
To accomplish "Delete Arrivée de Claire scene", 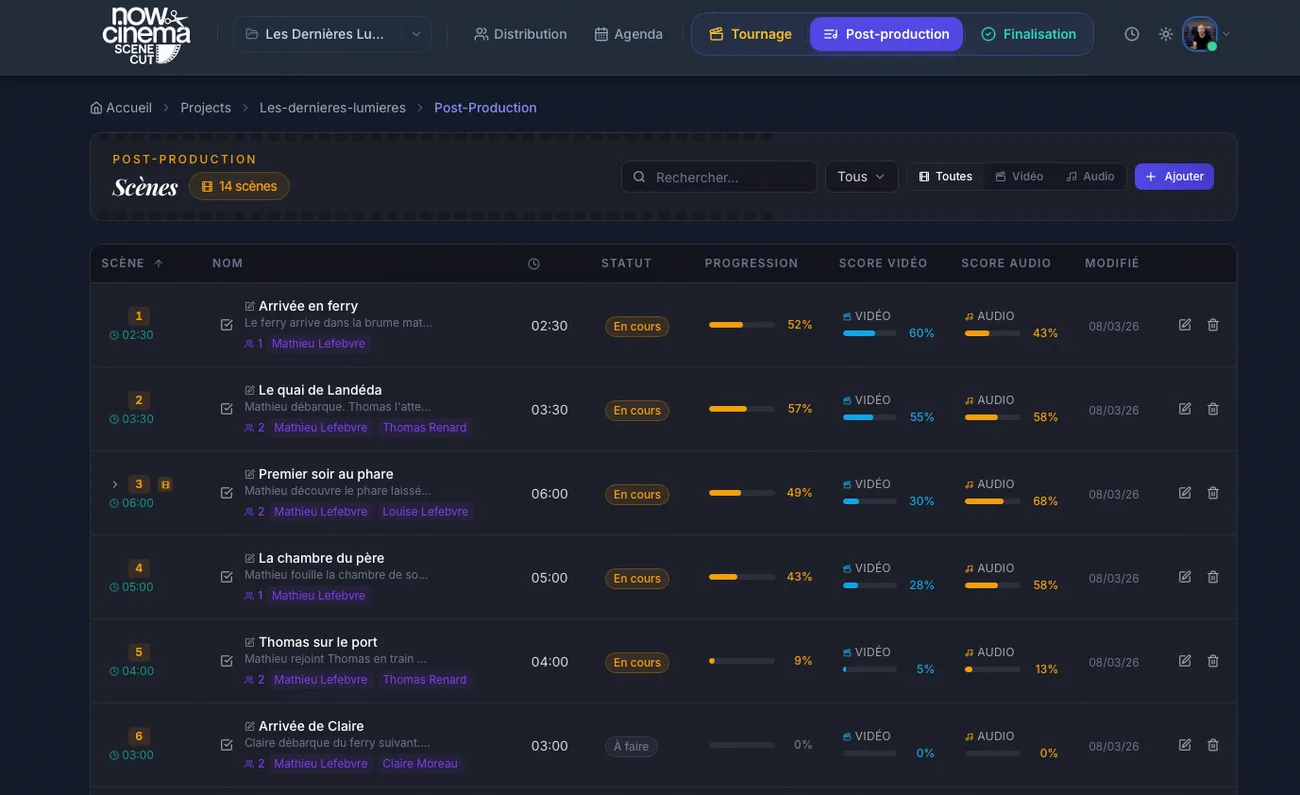I will (x=1213, y=745).
